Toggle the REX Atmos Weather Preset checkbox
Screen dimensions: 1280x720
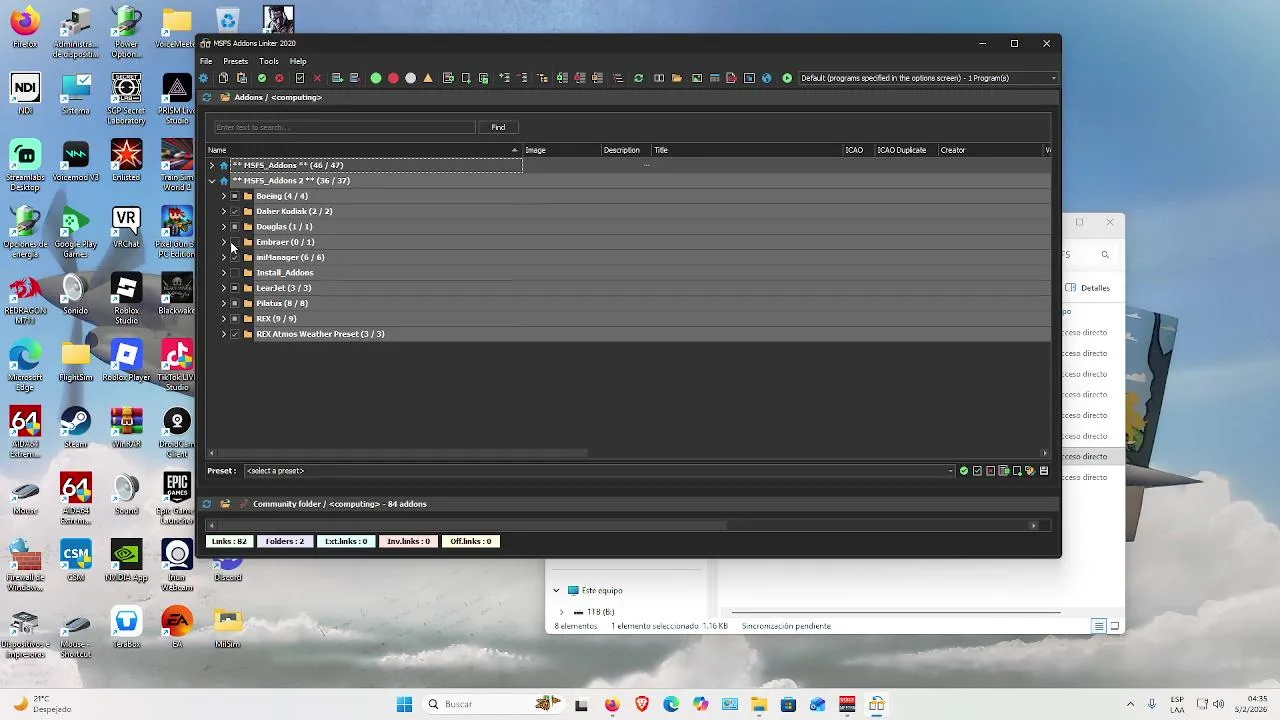point(235,334)
